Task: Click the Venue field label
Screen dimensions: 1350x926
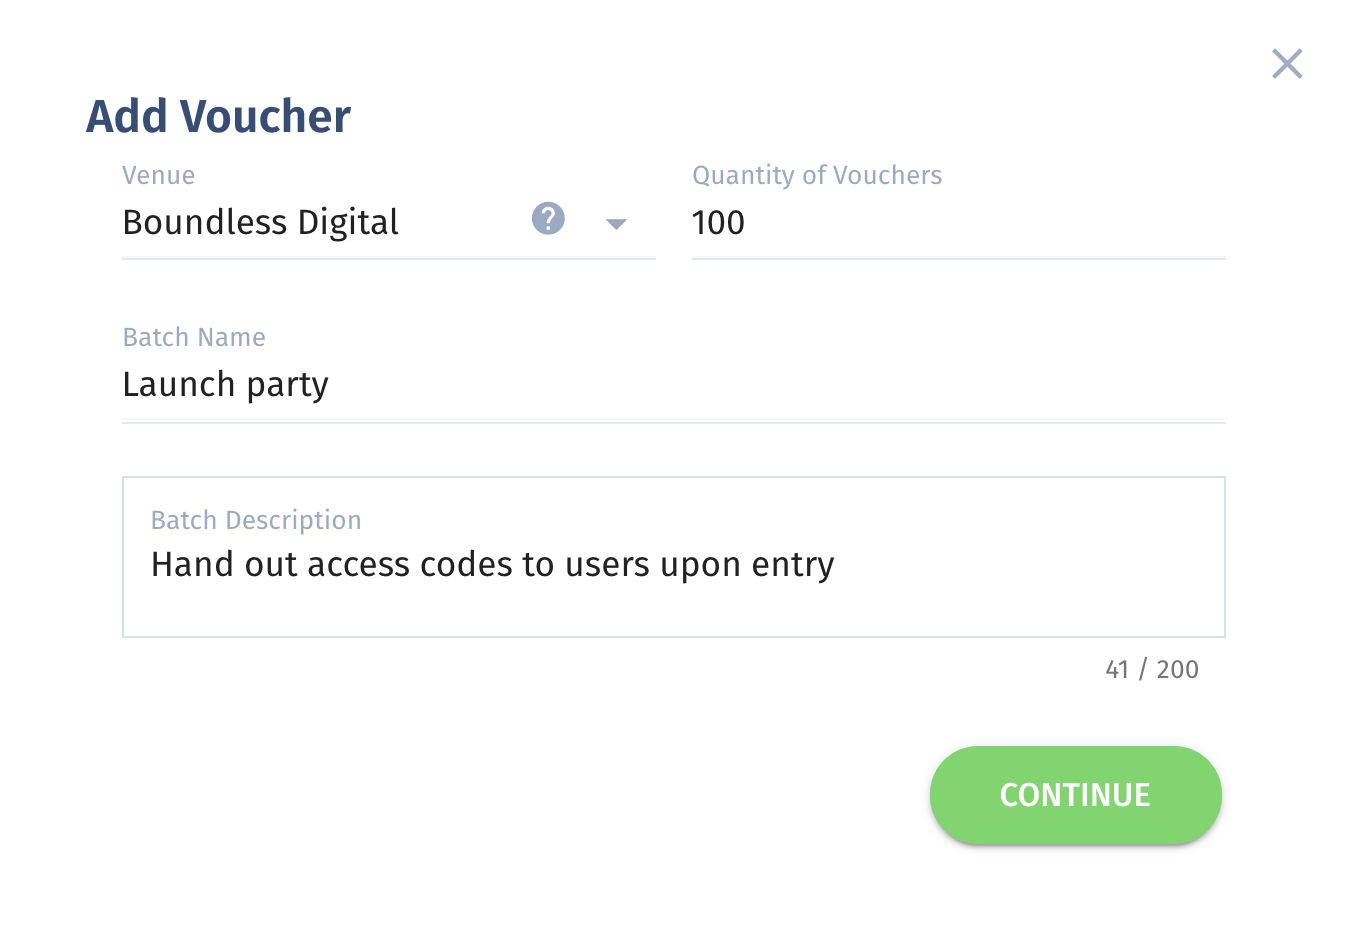Action: pyautogui.click(x=159, y=176)
